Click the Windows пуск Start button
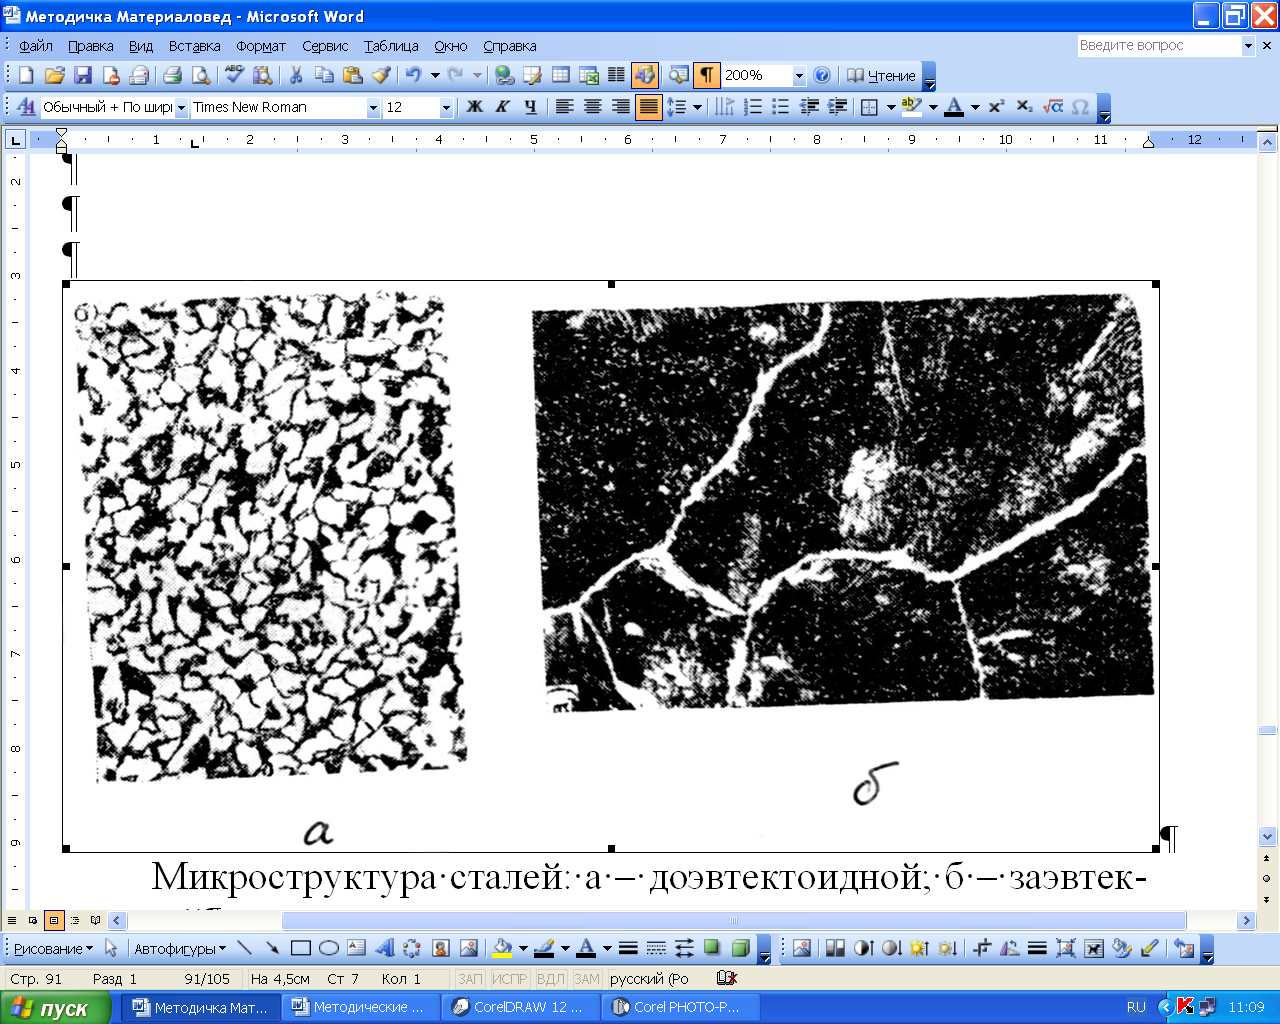Viewport: 1280px width, 1024px height. coord(56,1008)
